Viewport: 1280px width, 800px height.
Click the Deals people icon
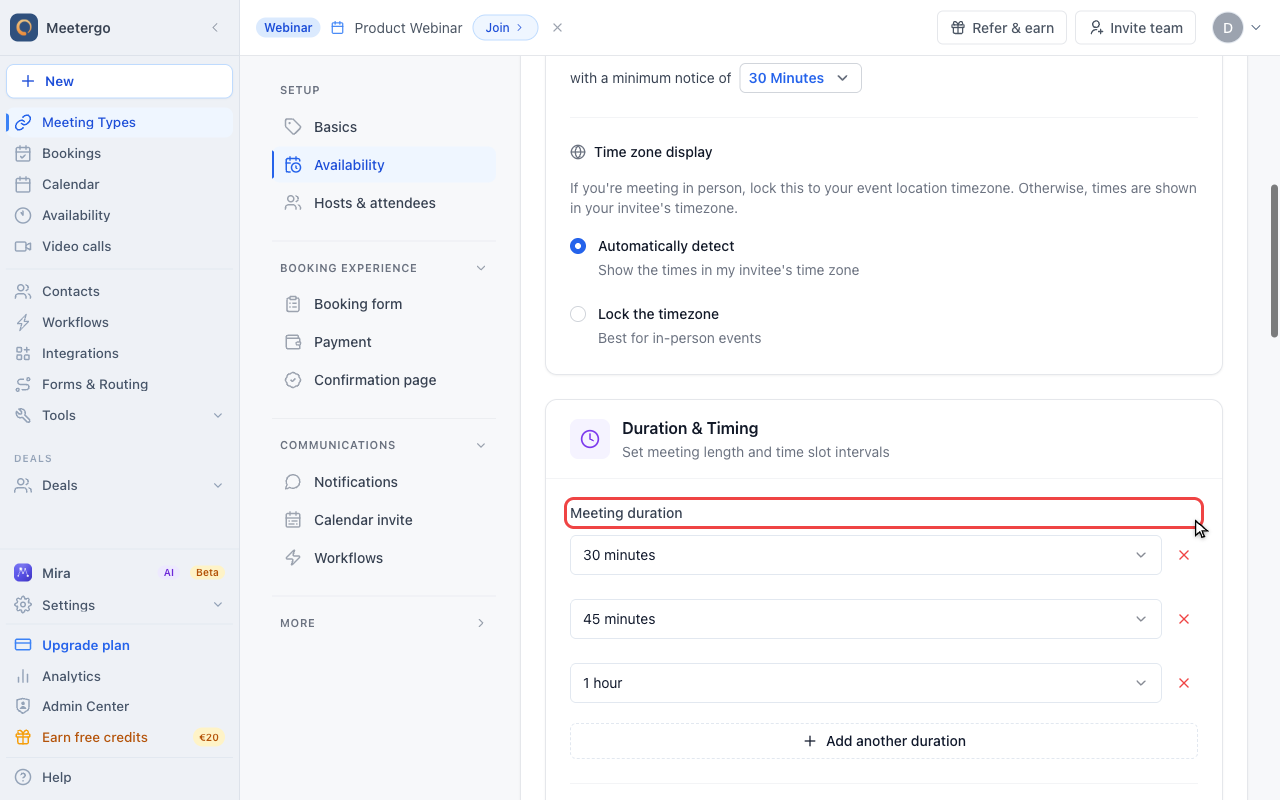[x=23, y=485]
